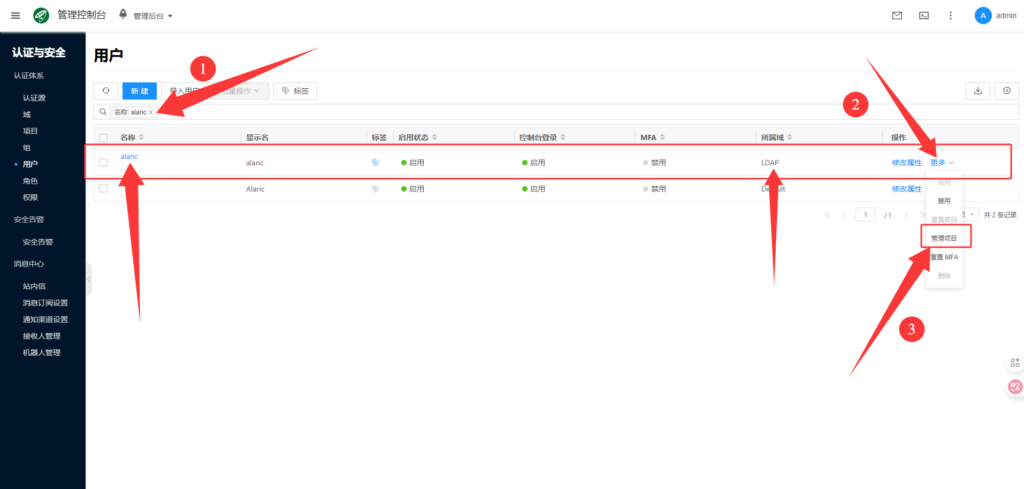Sort the table by 名称 column
This screenshot has width=1024, height=489.
click(141, 137)
